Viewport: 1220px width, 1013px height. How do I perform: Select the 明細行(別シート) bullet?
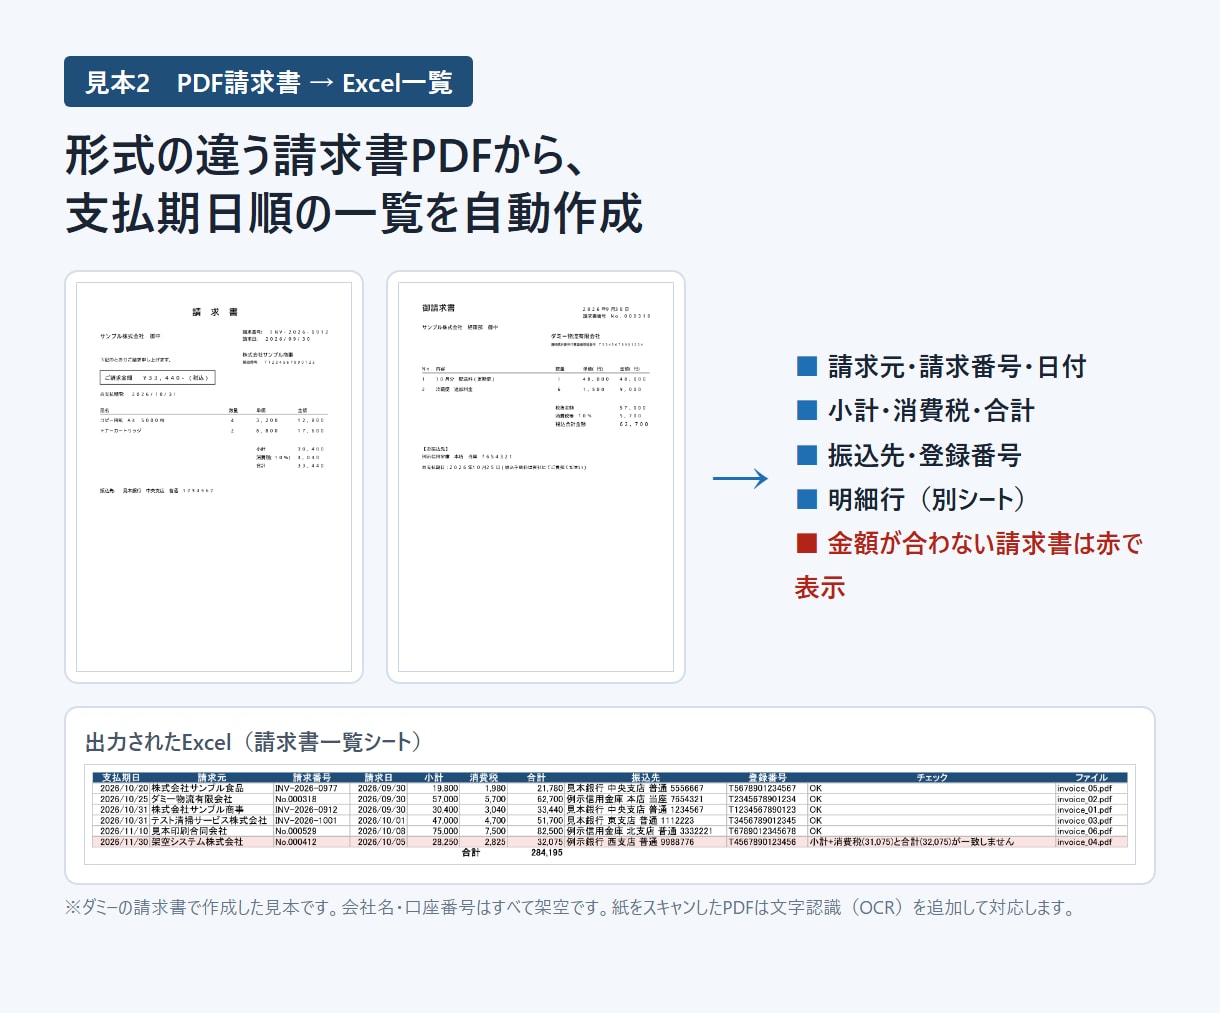[911, 499]
